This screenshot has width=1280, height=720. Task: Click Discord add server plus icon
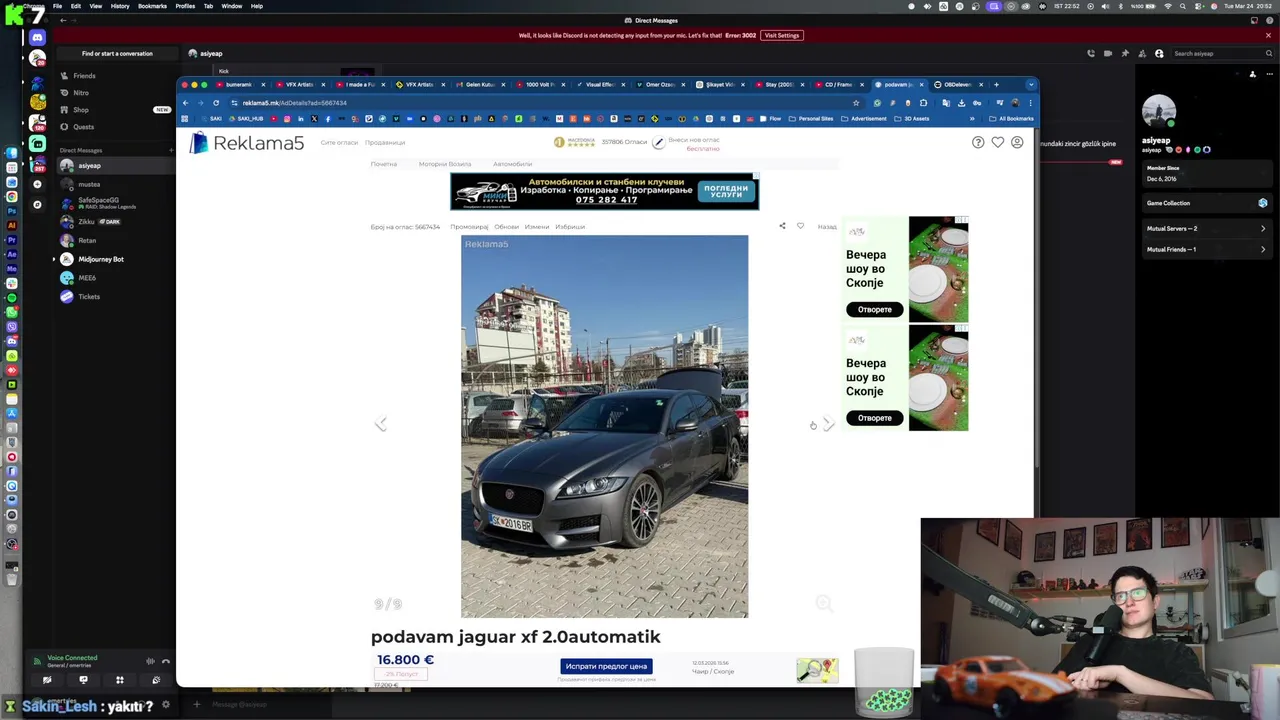point(37,184)
